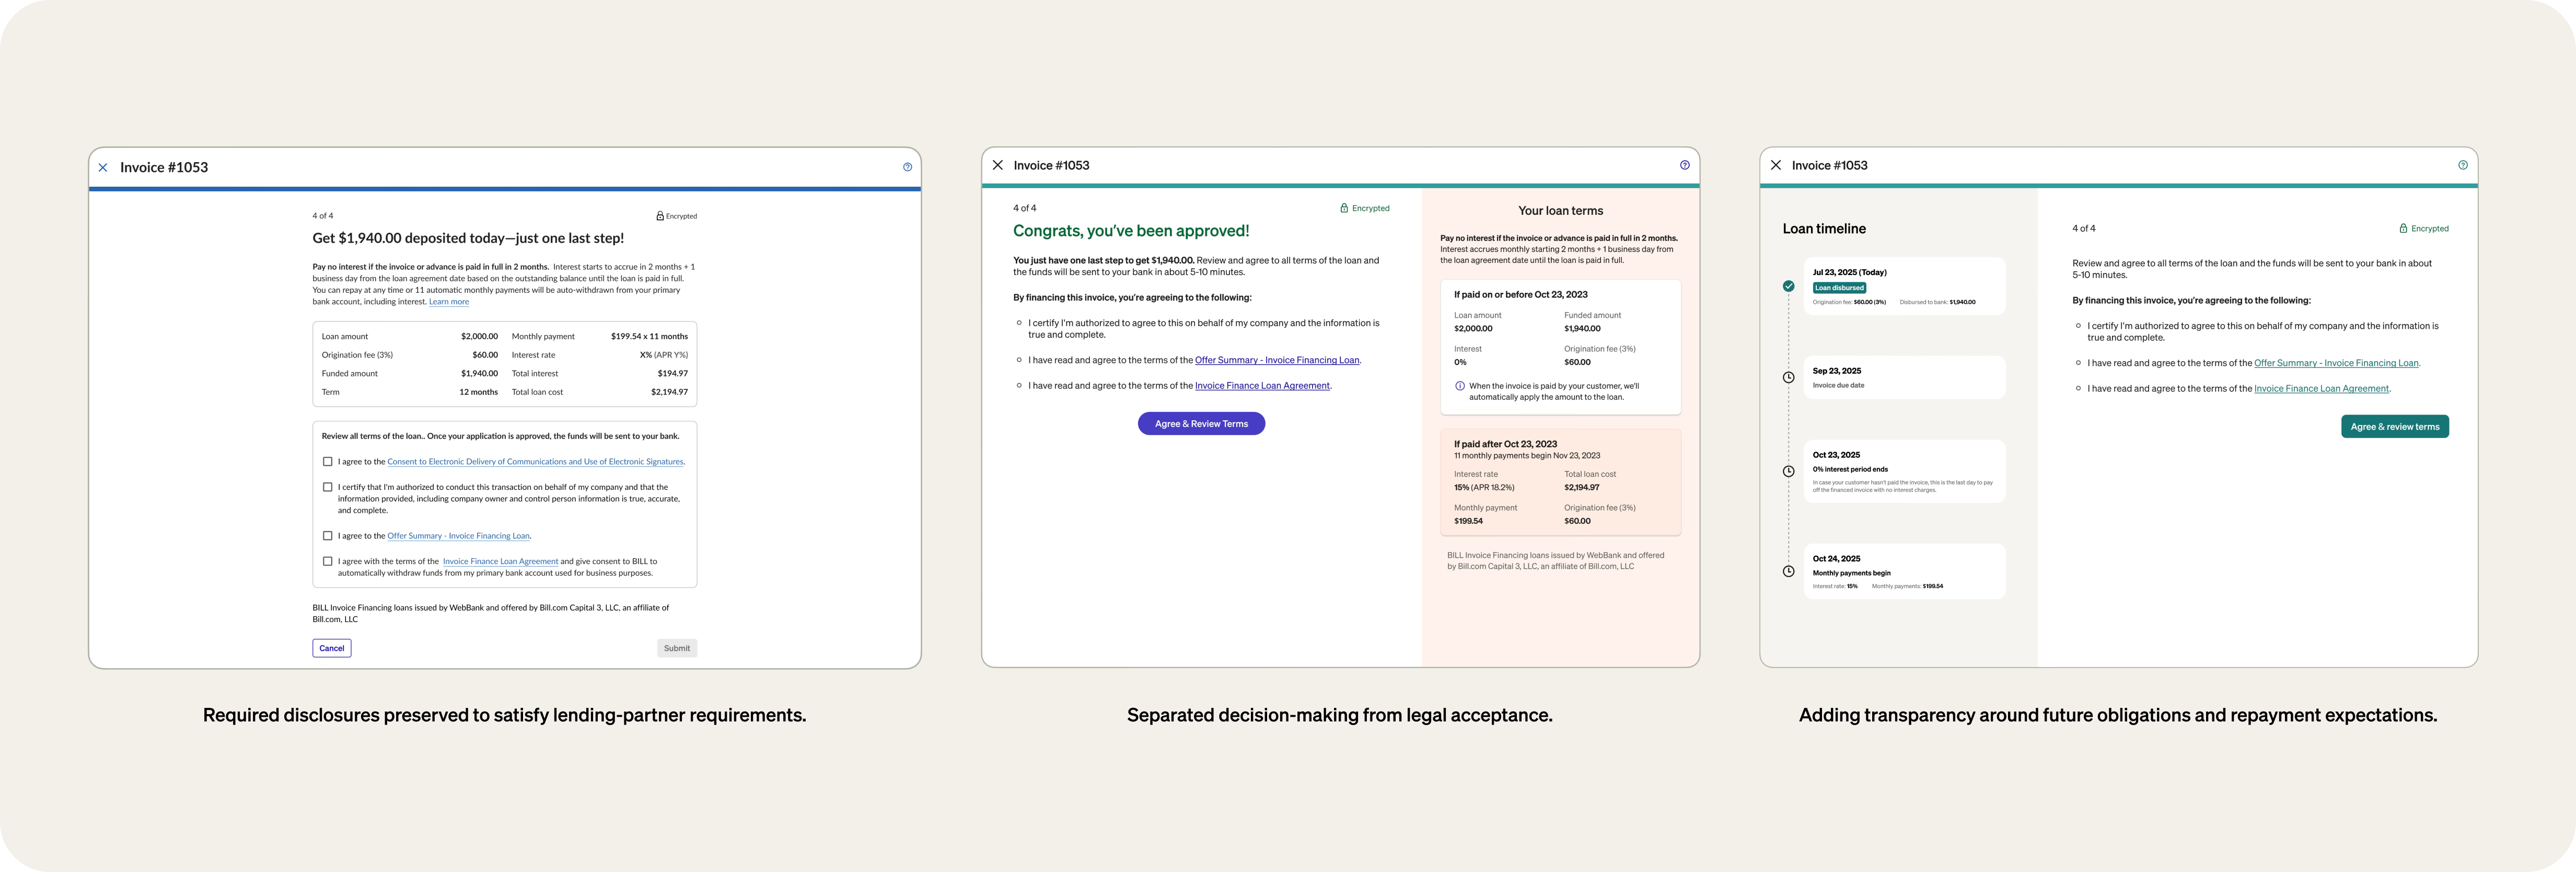Click 'Congrats, you've been approved!' heading
The width and height of the screenshot is (2576, 872).
(1131, 231)
